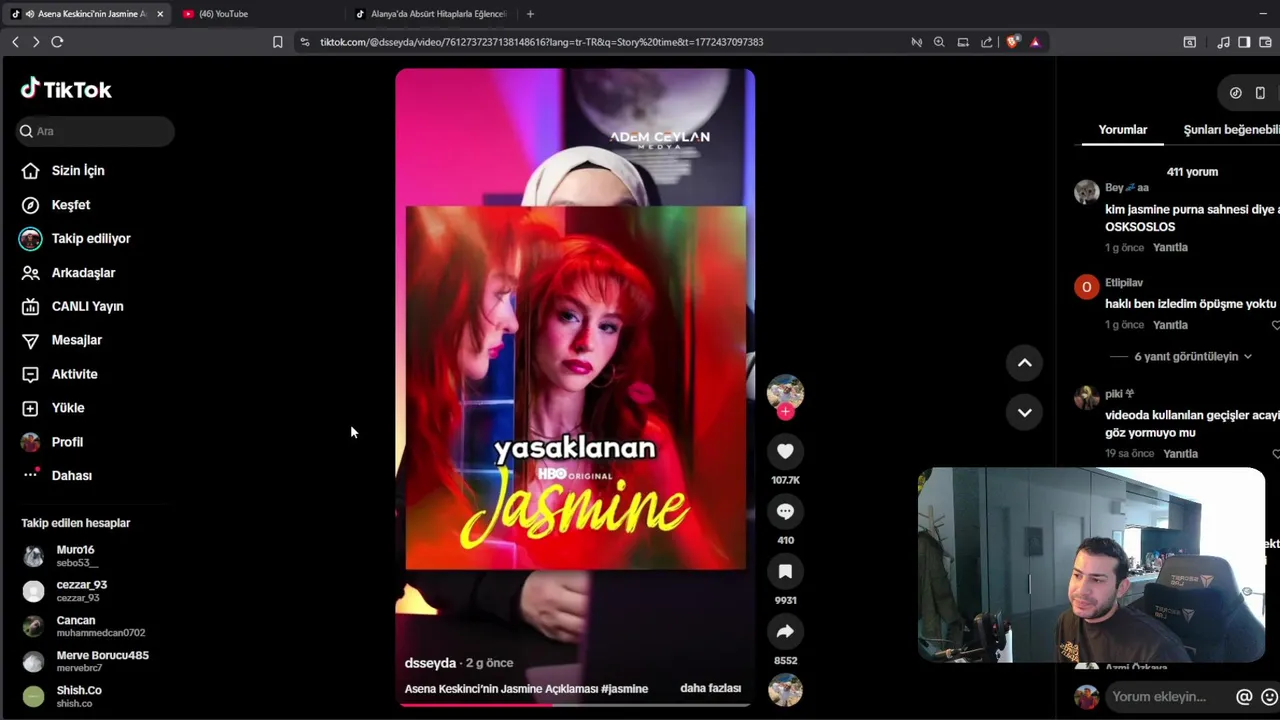The image size is (1280, 720).
Task: Open a new browser tab
Action: (530, 14)
